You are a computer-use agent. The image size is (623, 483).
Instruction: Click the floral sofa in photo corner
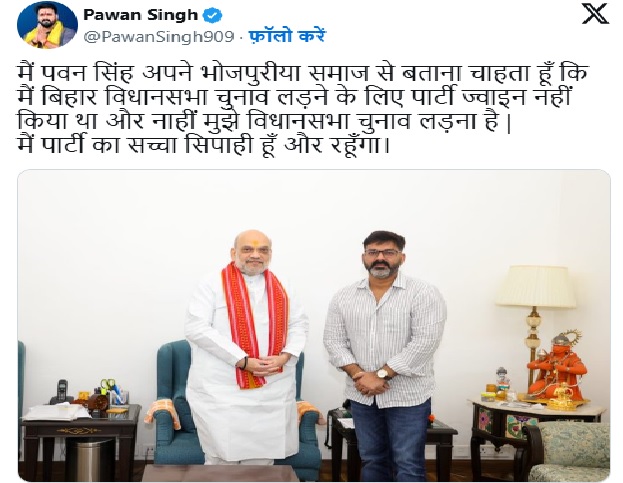(x=567, y=451)
